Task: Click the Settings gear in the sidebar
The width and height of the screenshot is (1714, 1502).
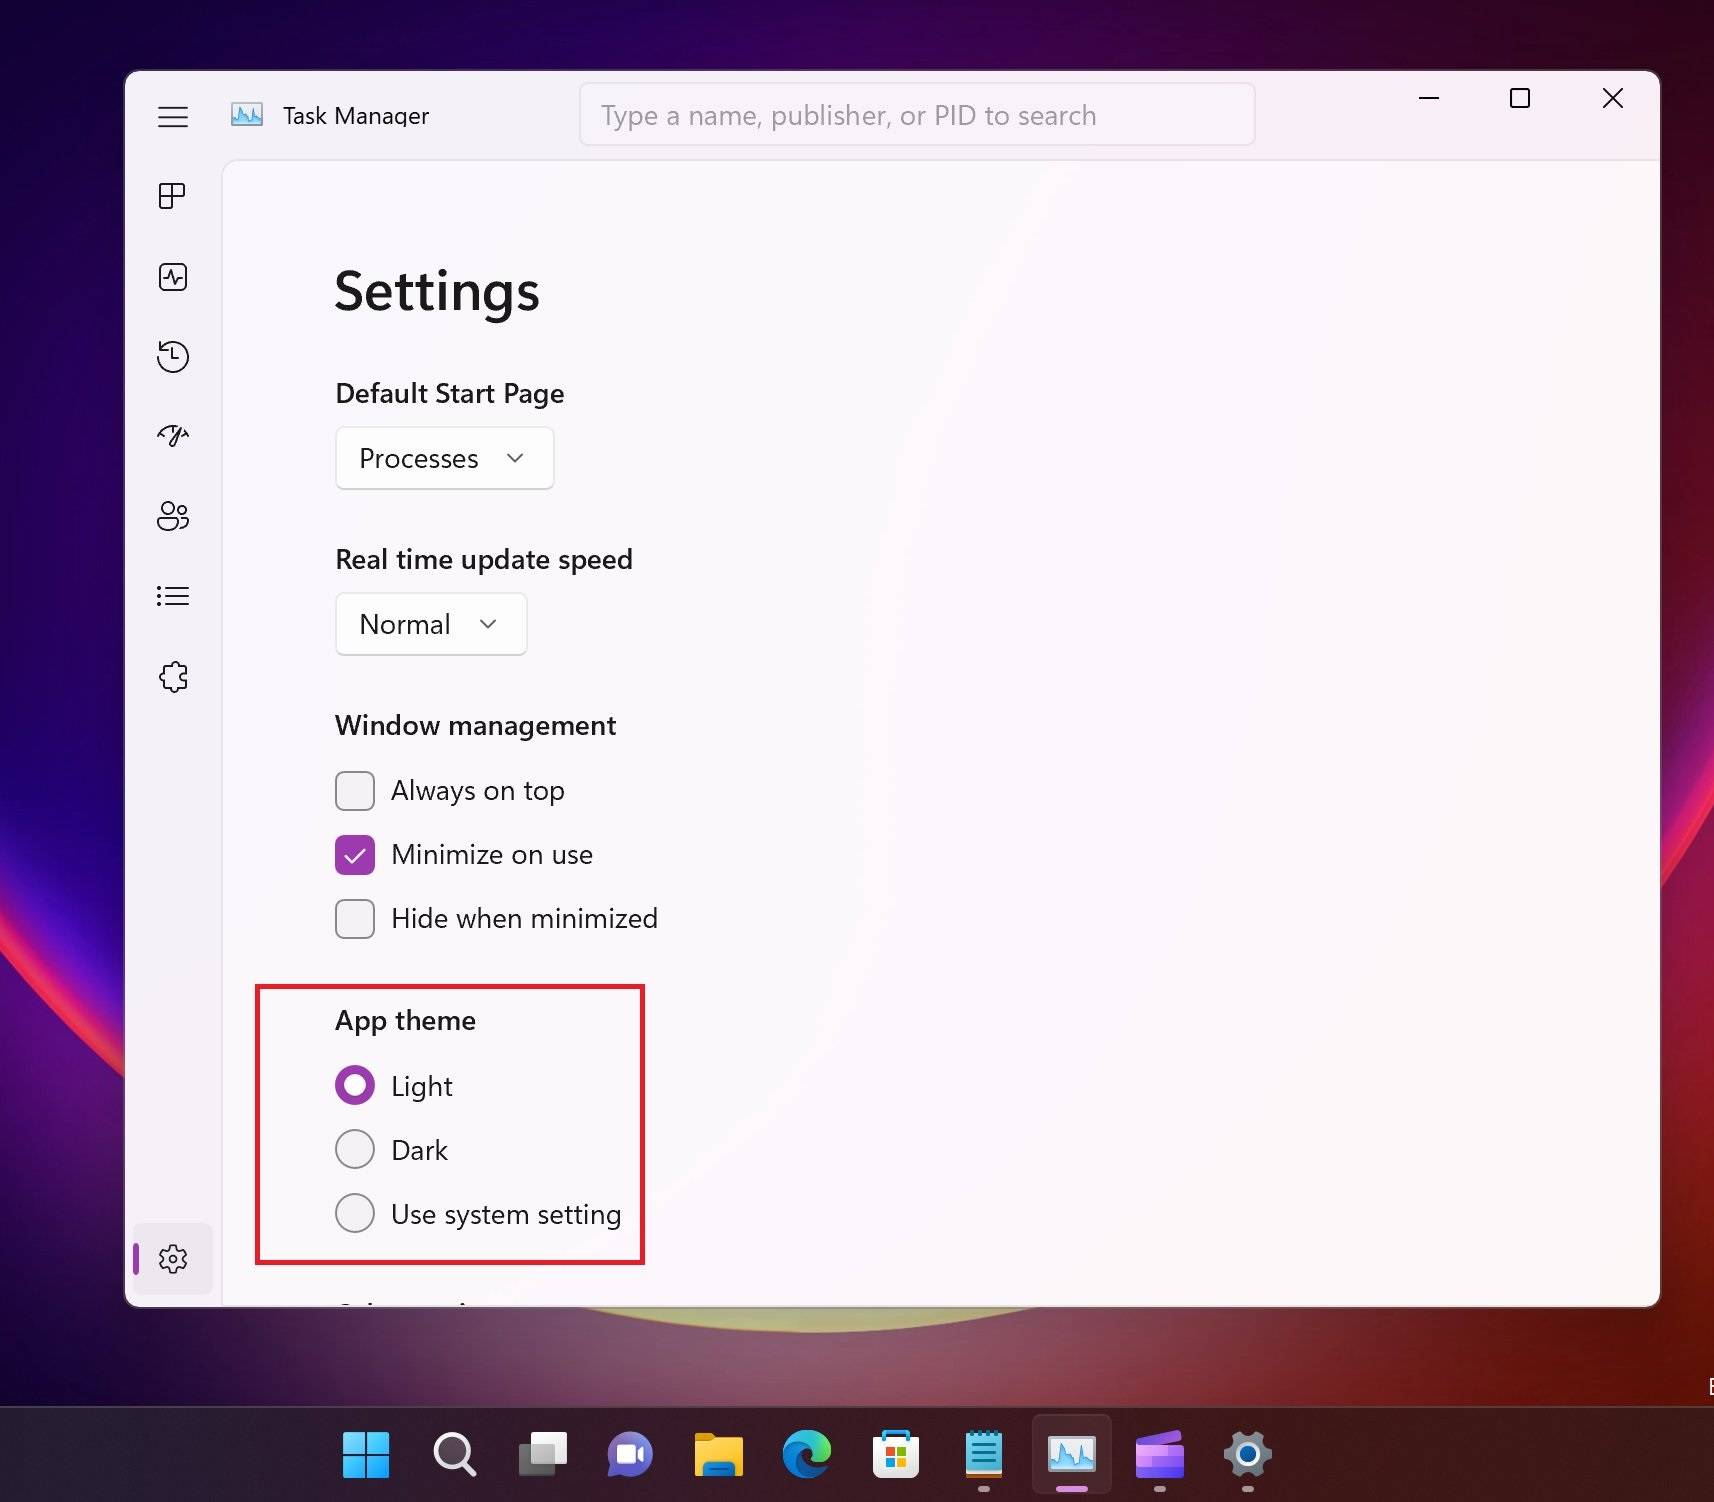Action: pos(172,1259)
